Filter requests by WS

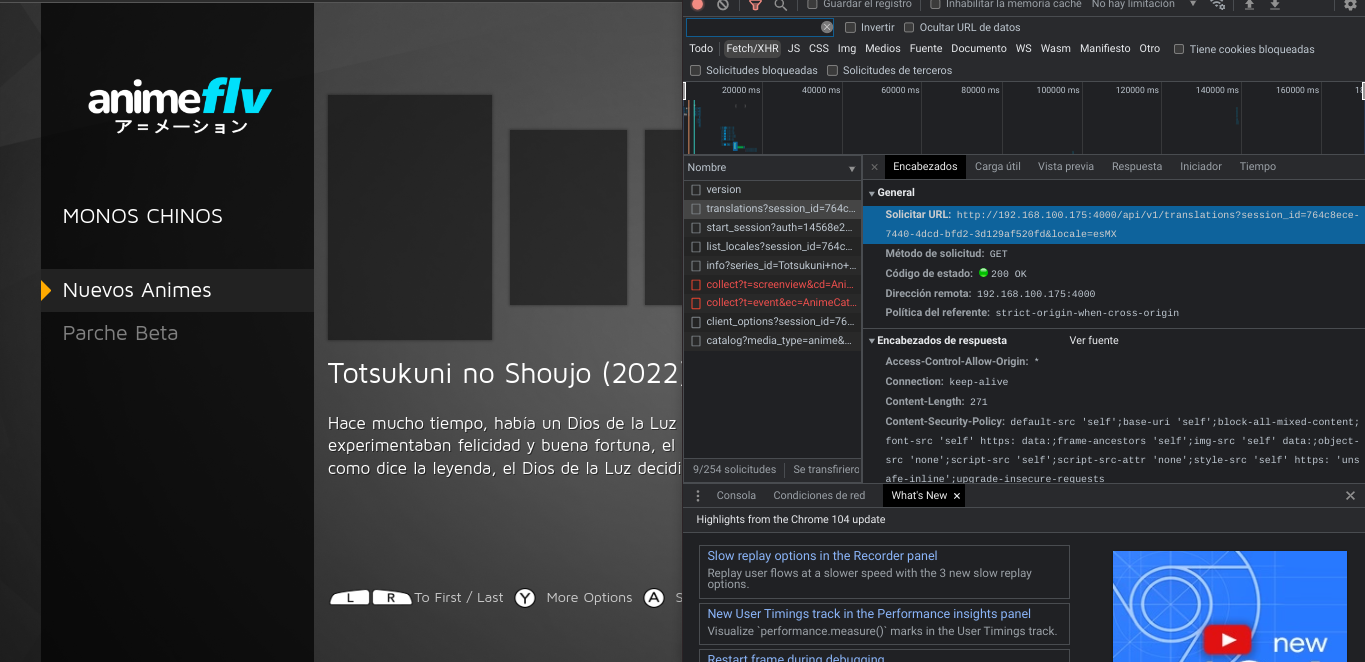(1023, 49)
